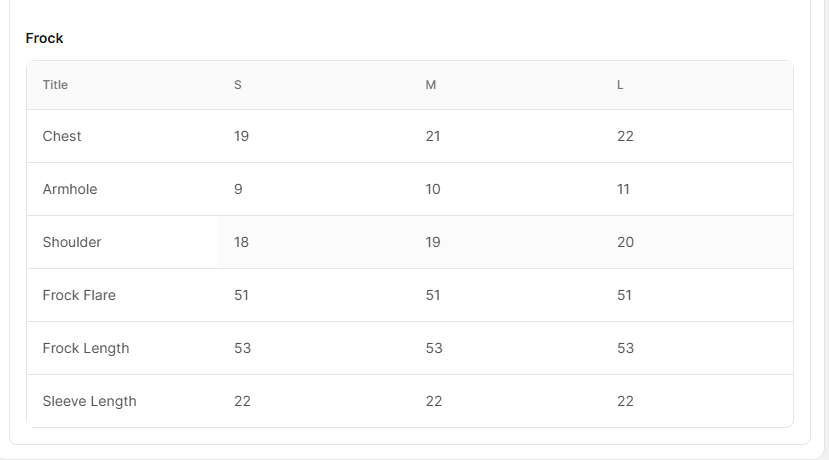Click the S size column header
This screenshot has height=460, width=829.
238,85
